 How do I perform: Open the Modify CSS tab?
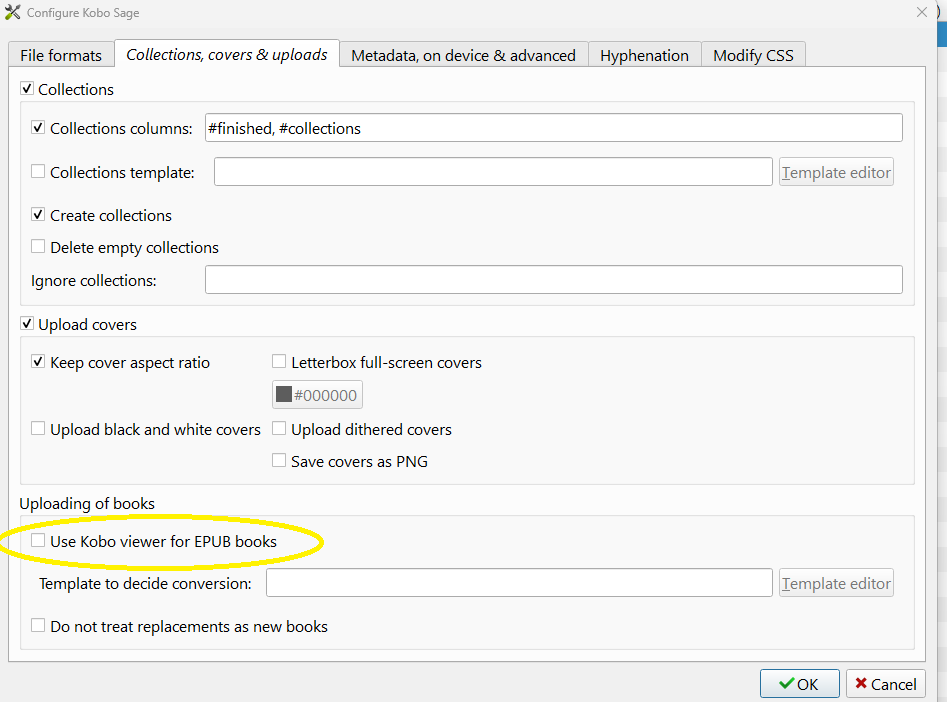[753, 56]
